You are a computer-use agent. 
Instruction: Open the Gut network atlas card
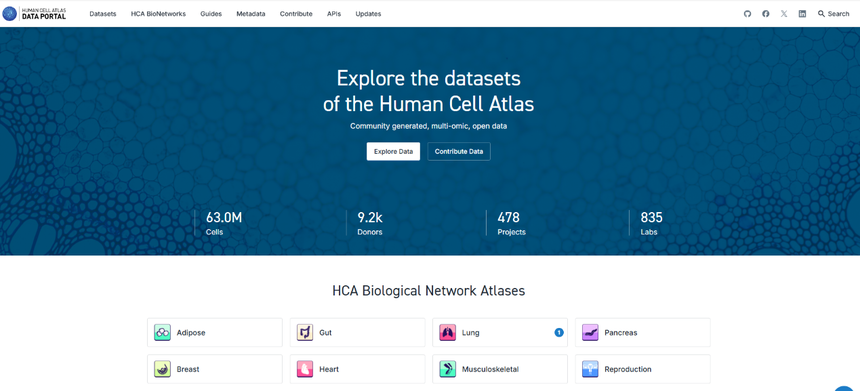(x=358, y=332)
